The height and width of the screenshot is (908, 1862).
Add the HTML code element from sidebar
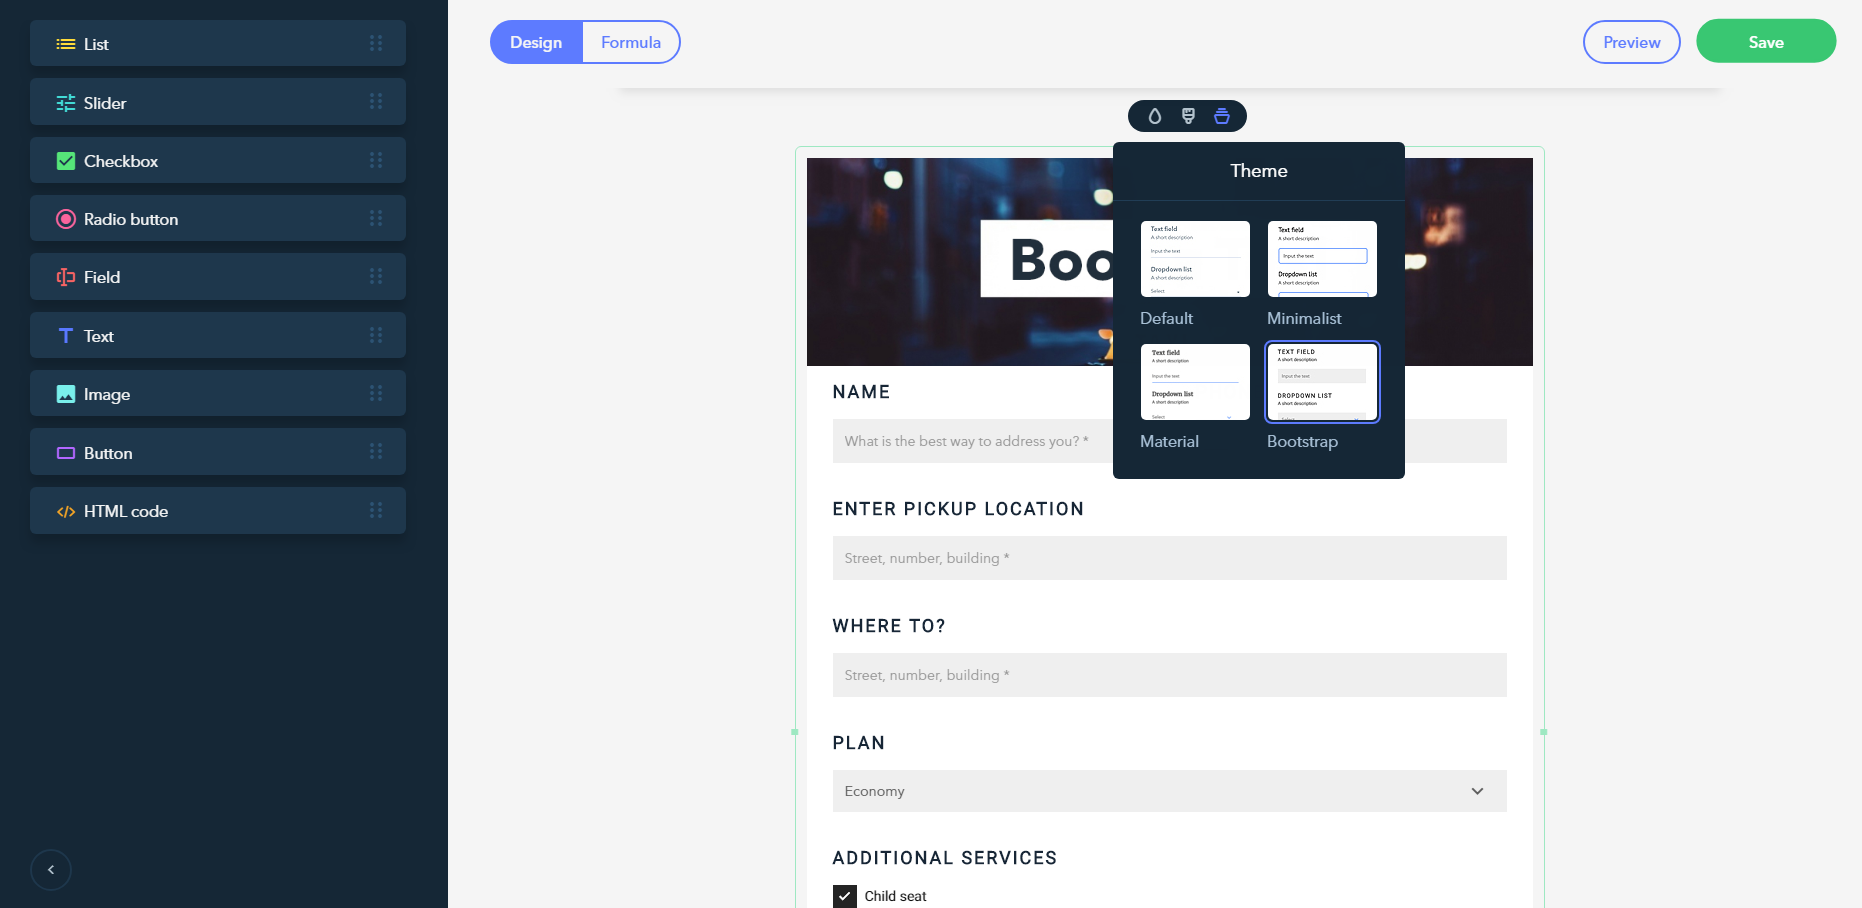(x=218, y=510)
